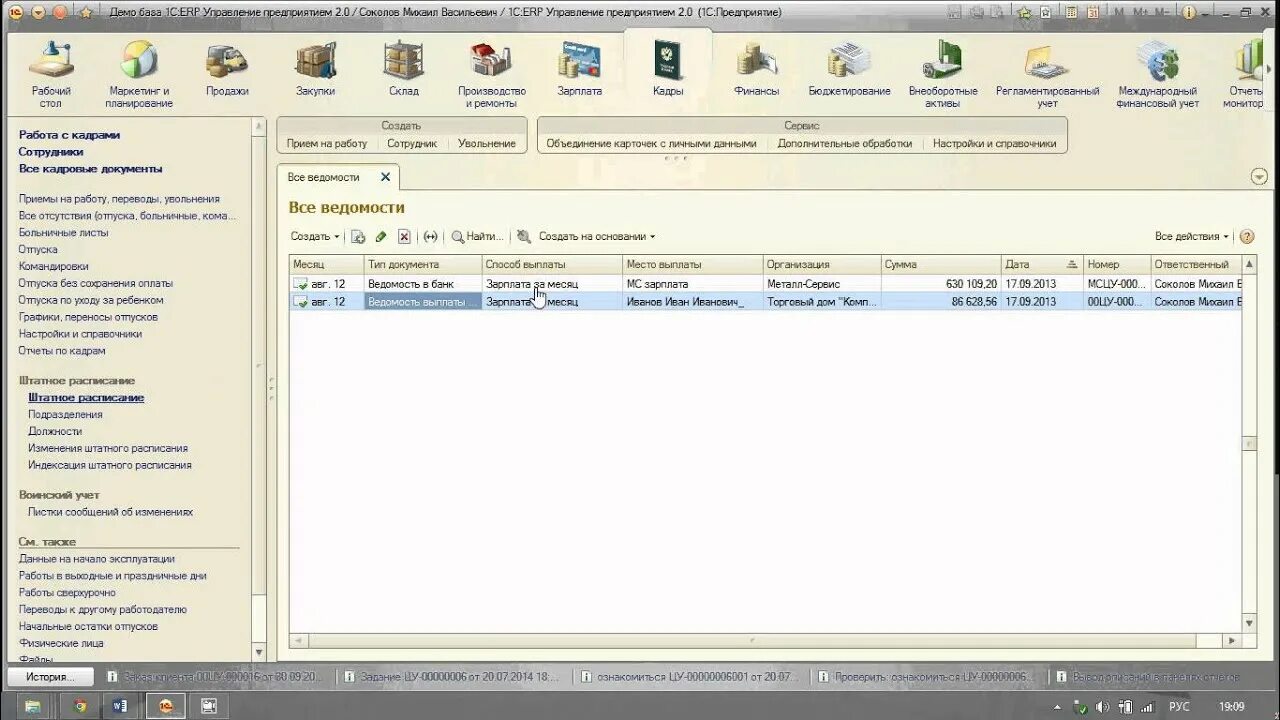The width and height of the screenshot is (1280, 720).
Task: Open Дополнительные обработки service
Action: pyautogui.click(x=845, y=143)
